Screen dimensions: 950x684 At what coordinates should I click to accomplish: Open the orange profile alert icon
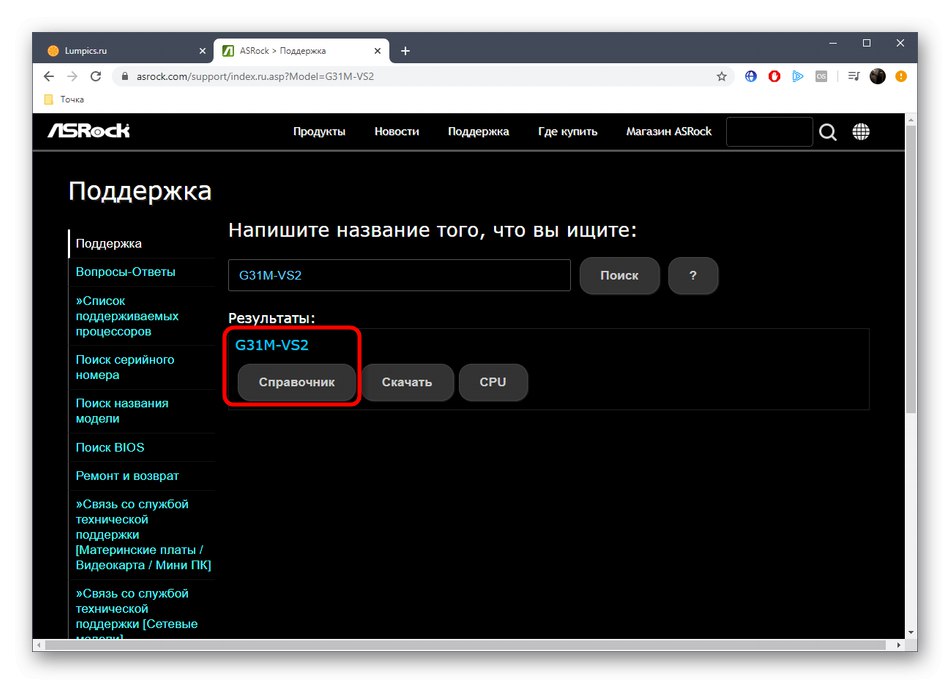[901, 76]
